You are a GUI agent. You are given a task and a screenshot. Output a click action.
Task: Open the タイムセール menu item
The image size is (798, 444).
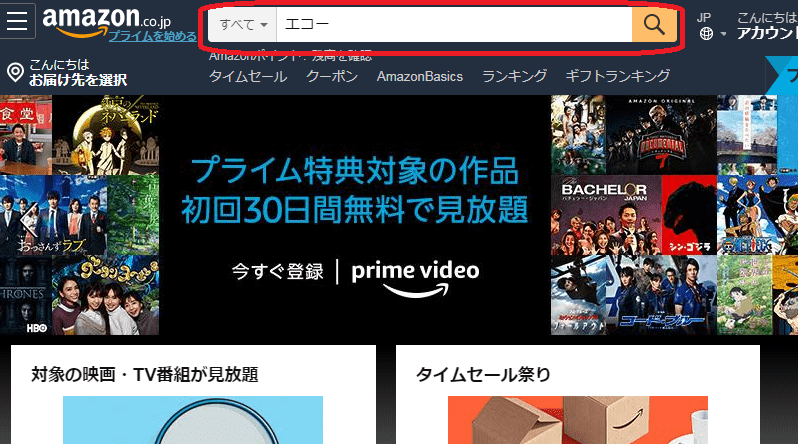[x=248, y=76]
